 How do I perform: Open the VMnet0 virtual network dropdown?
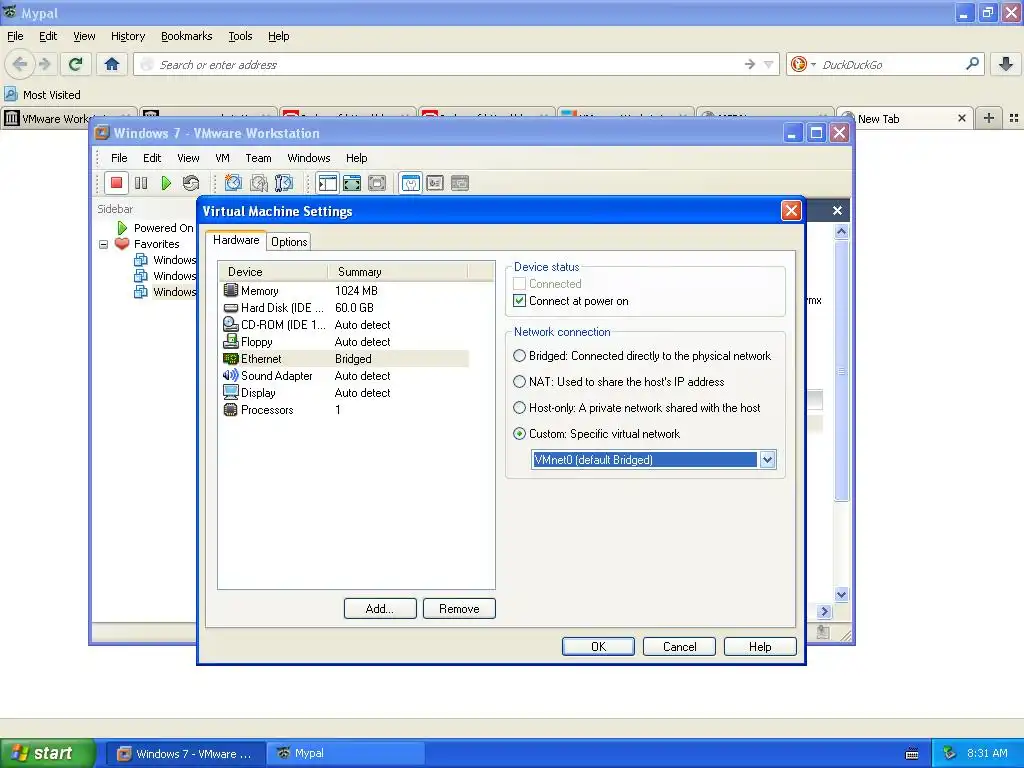point(767,460)
